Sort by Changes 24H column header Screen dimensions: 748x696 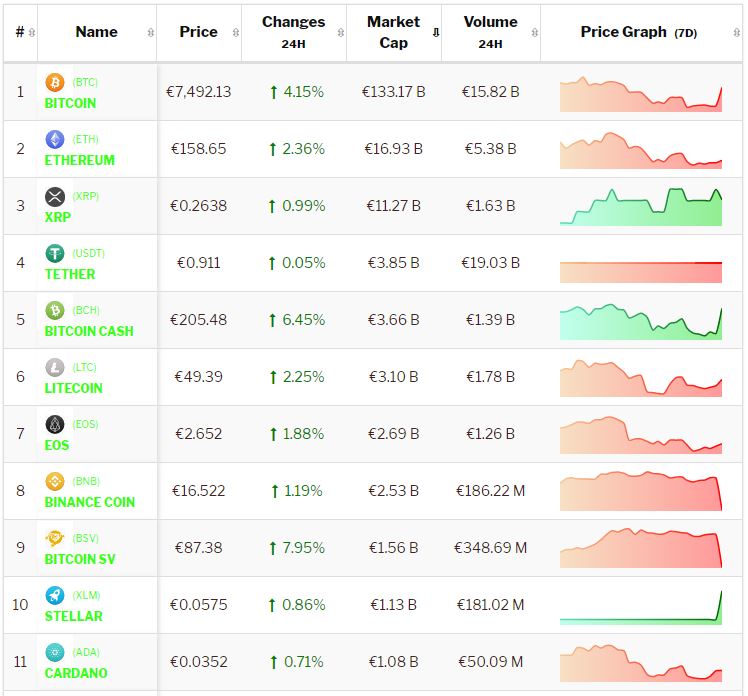293,32
